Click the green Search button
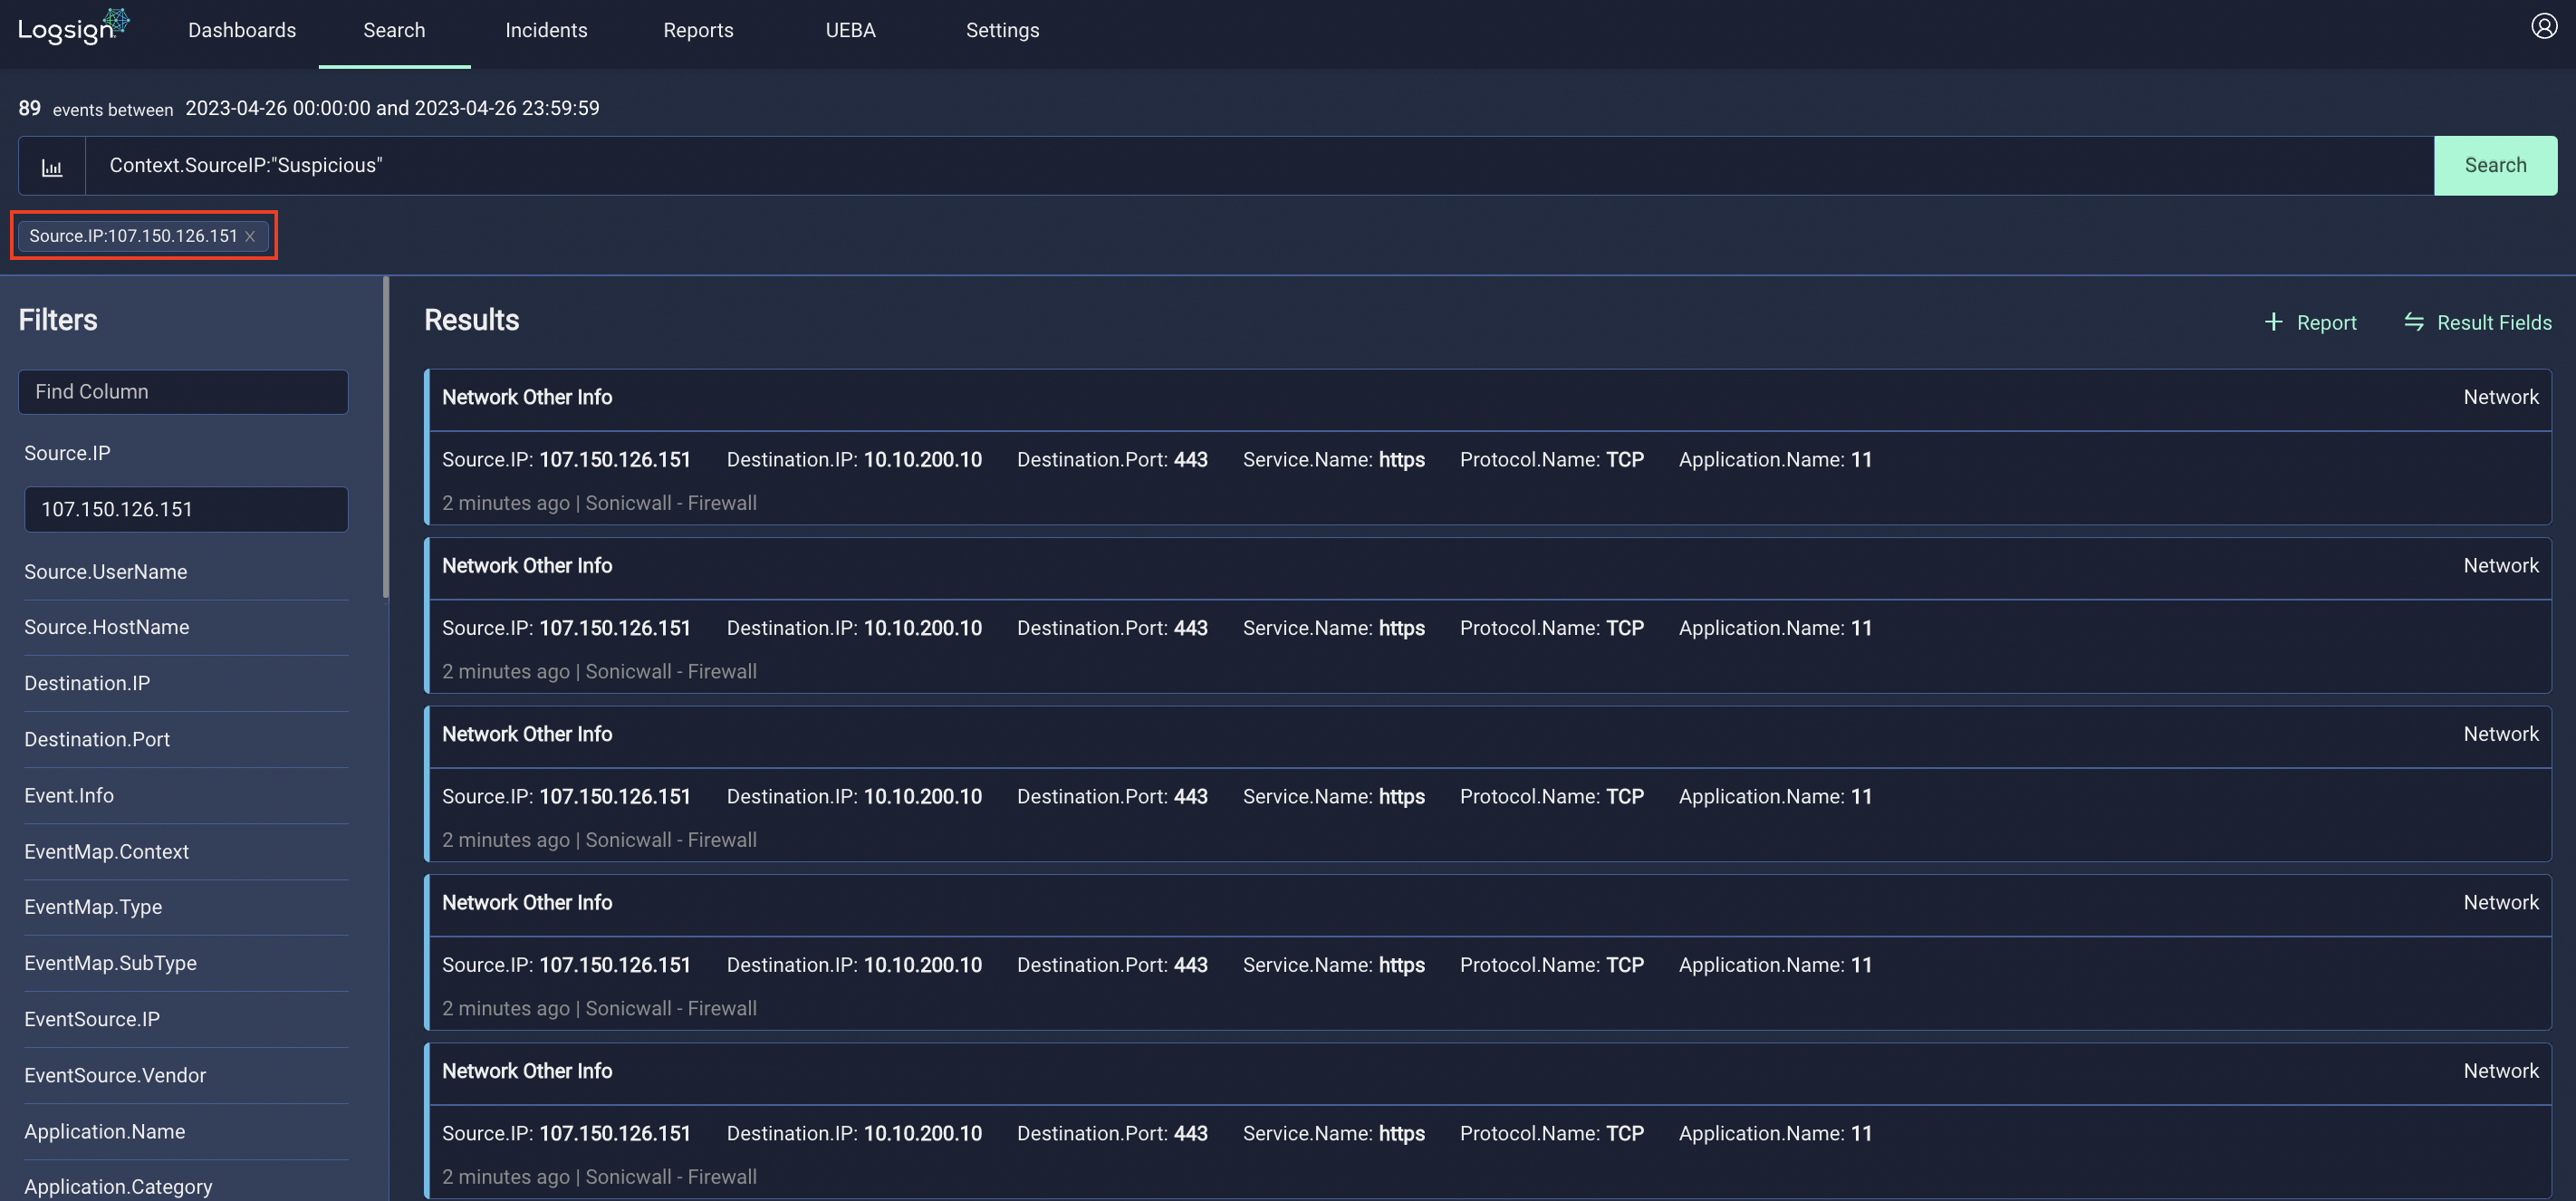The height and width of the screenshot is (1201, 2576). tap(2495, 166)
